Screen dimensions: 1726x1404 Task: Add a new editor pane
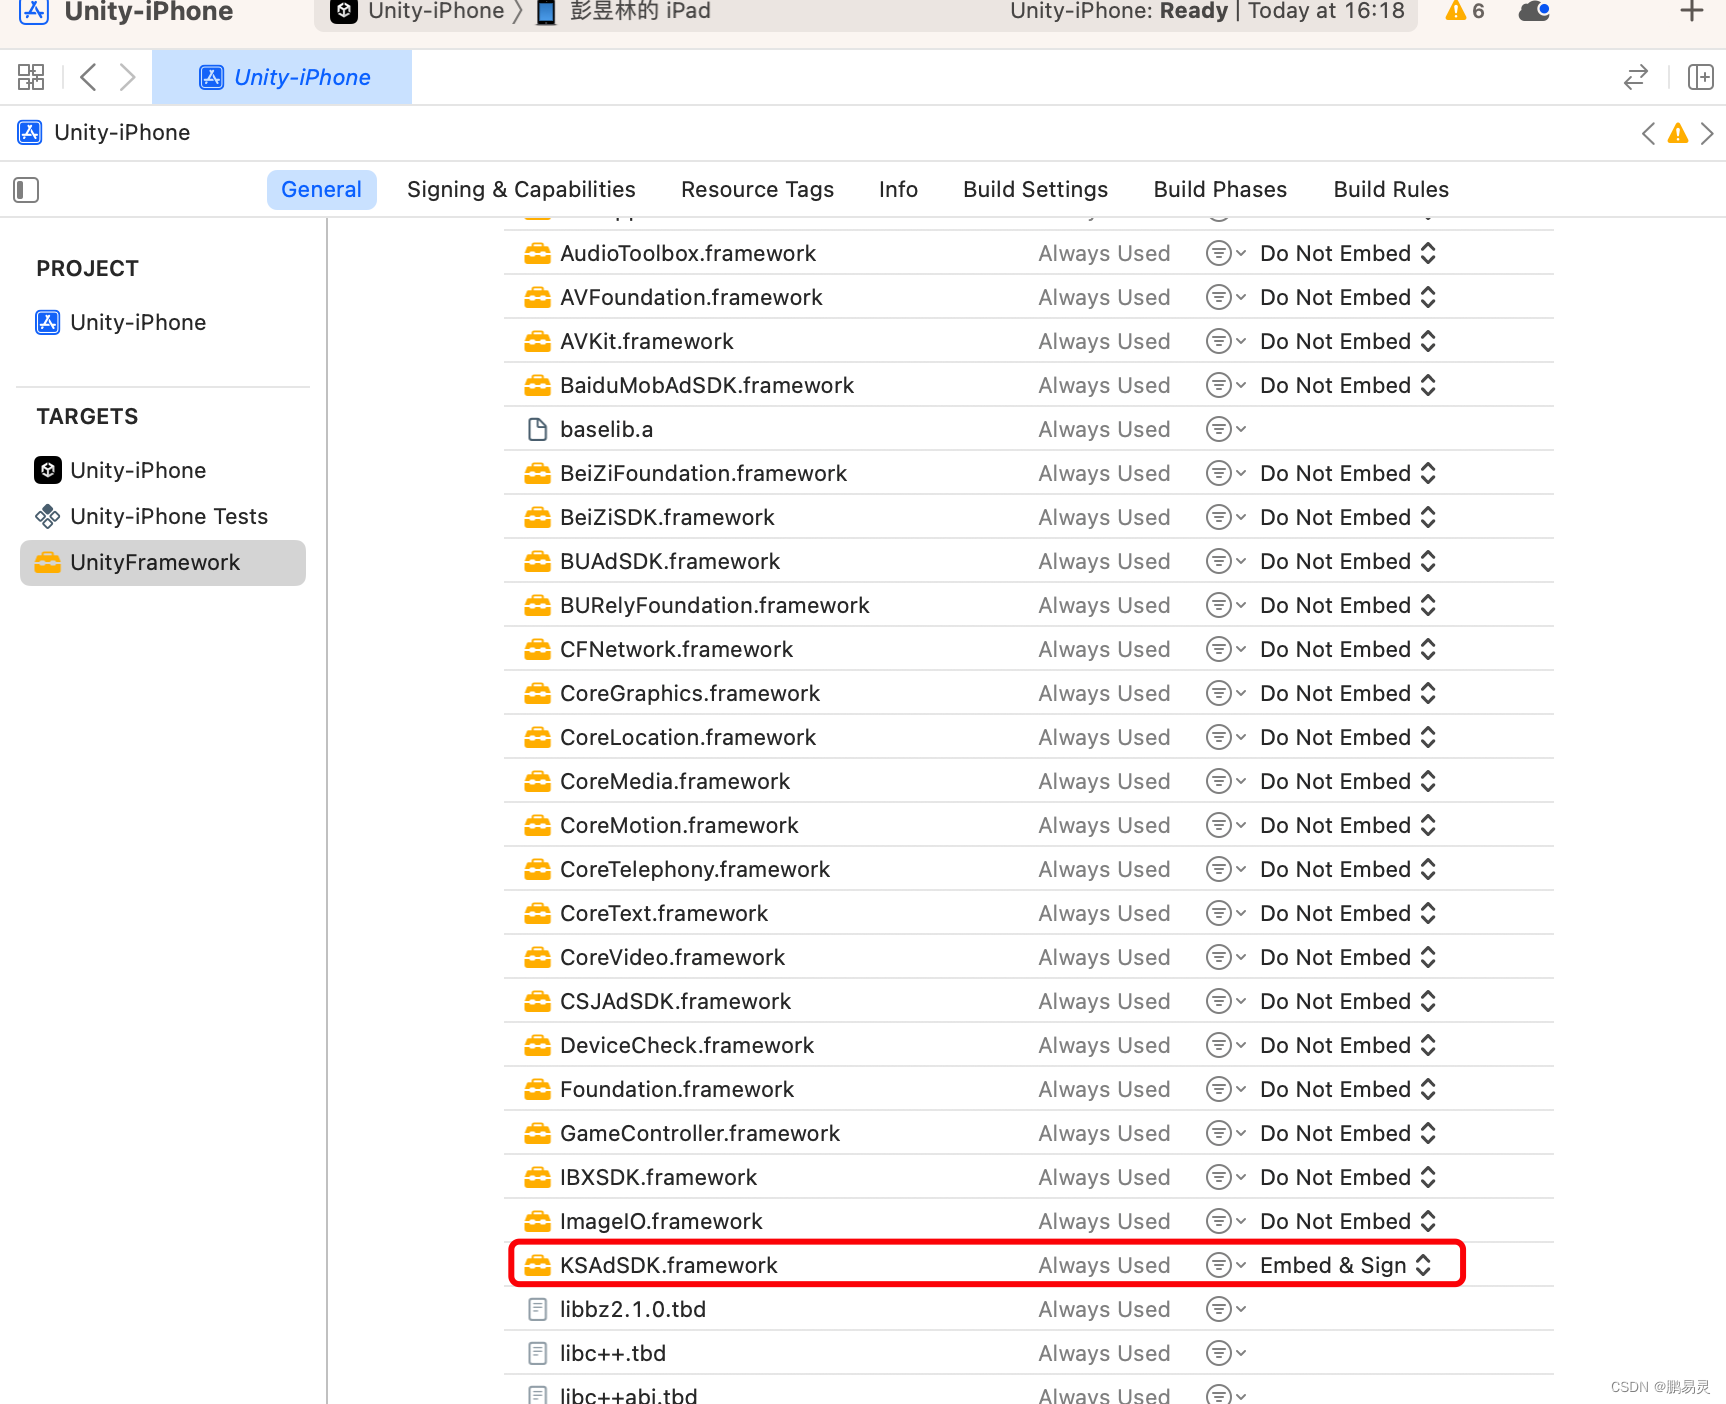point(1700,77)
